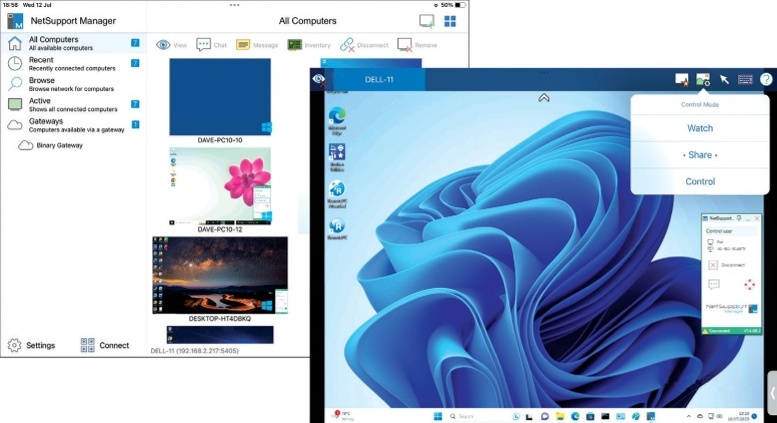Open the terminal icon on remote taskbar
Viewport: 777px width, 423px height.
(x=605, y=416)
